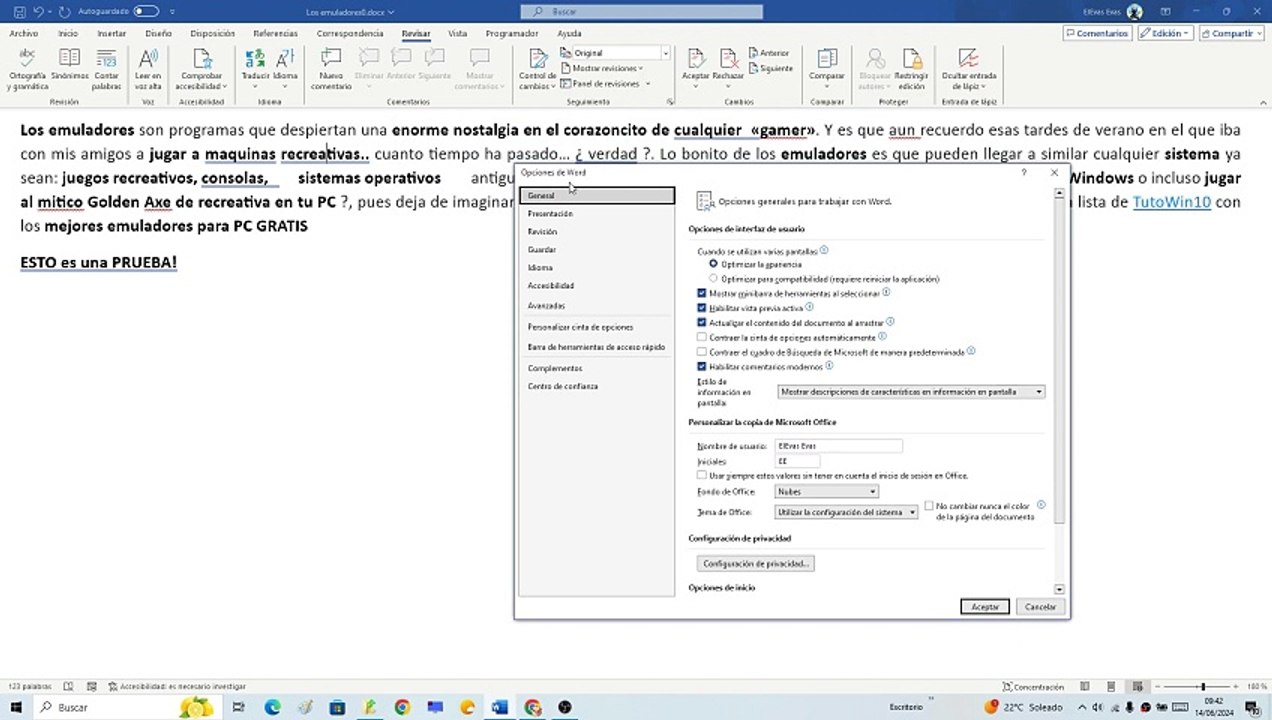Image resolution: width=1272 pixels, height=720 pixels.
Task: Click the Comentarios button at top right
Action: click(1097, 33)
